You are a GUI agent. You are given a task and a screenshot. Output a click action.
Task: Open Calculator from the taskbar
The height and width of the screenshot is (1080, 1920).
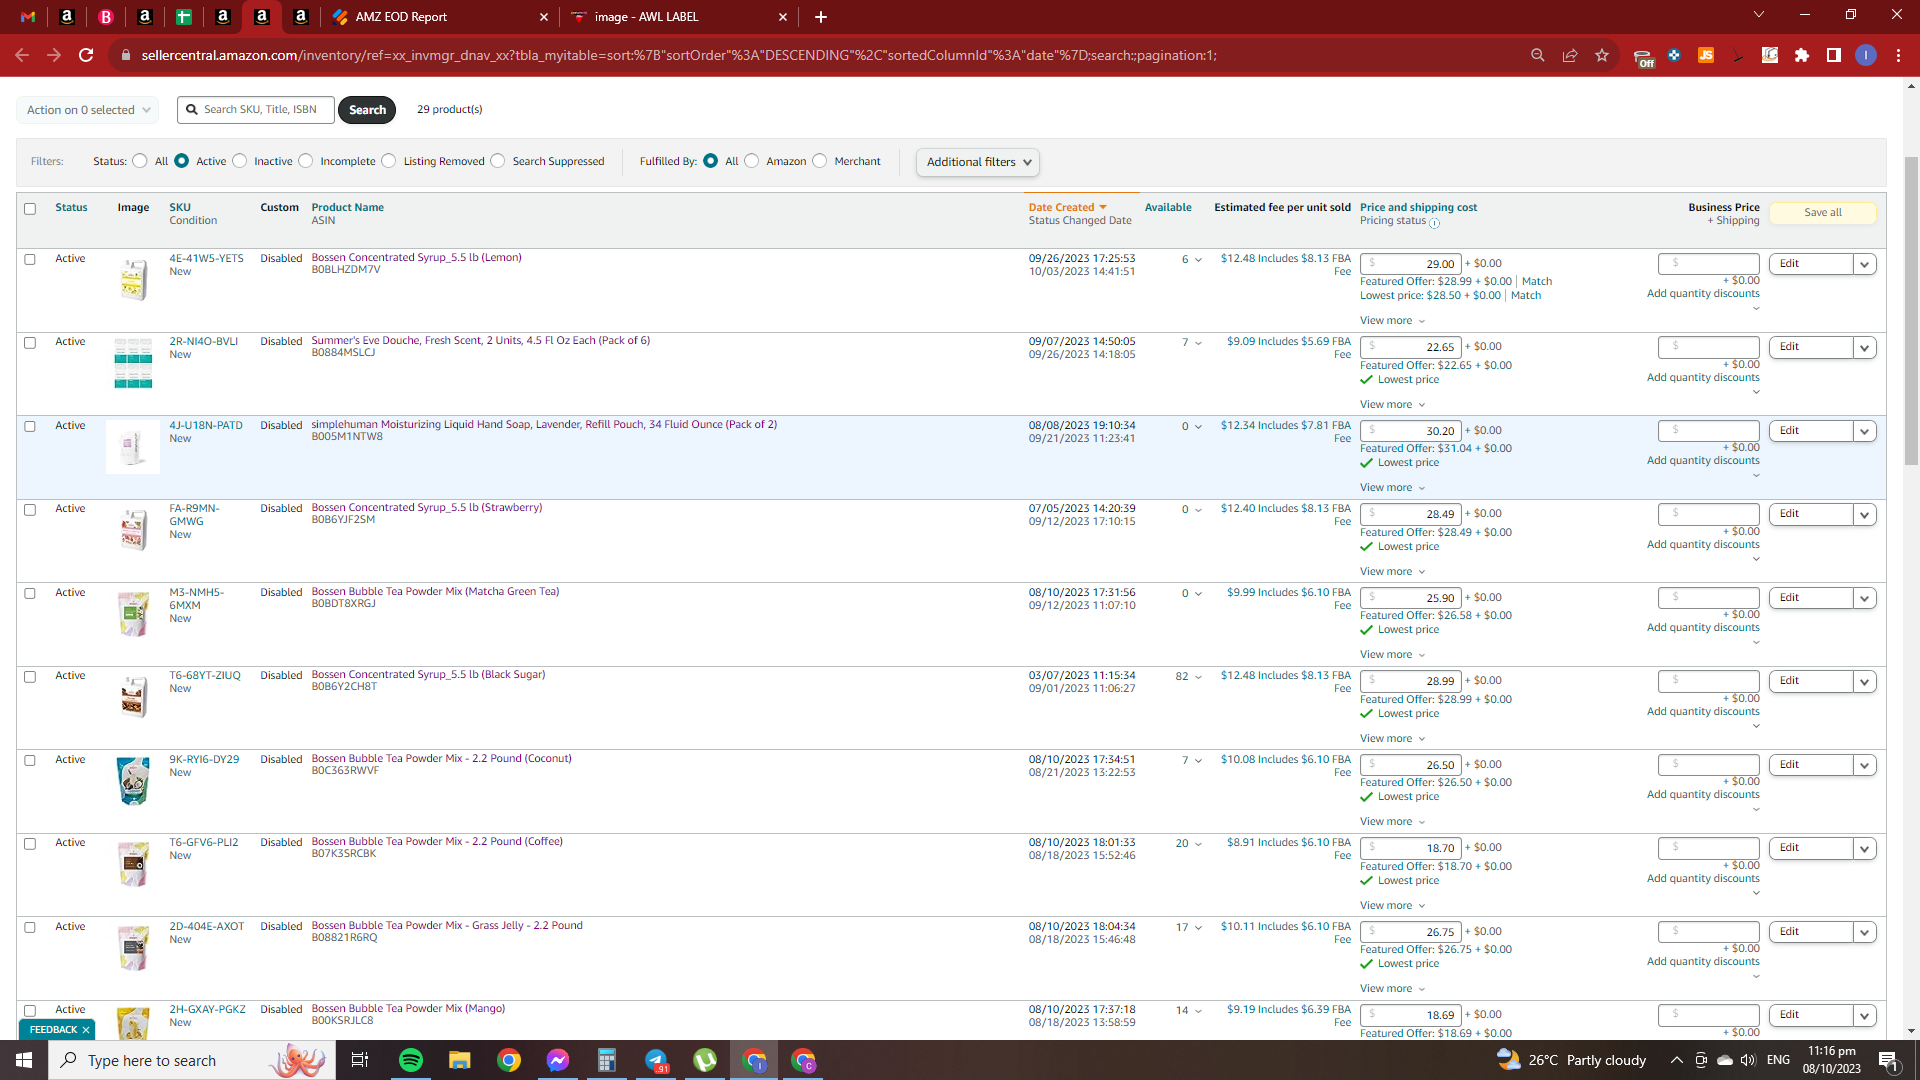click(607, 1060)
